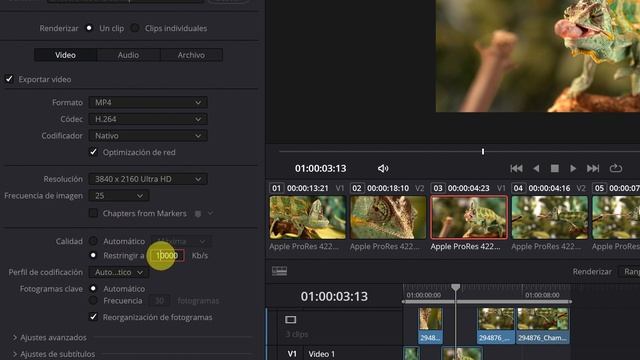Select Restringir a quality radio button
Screen dimensions: 640x360
click(93, 256)
